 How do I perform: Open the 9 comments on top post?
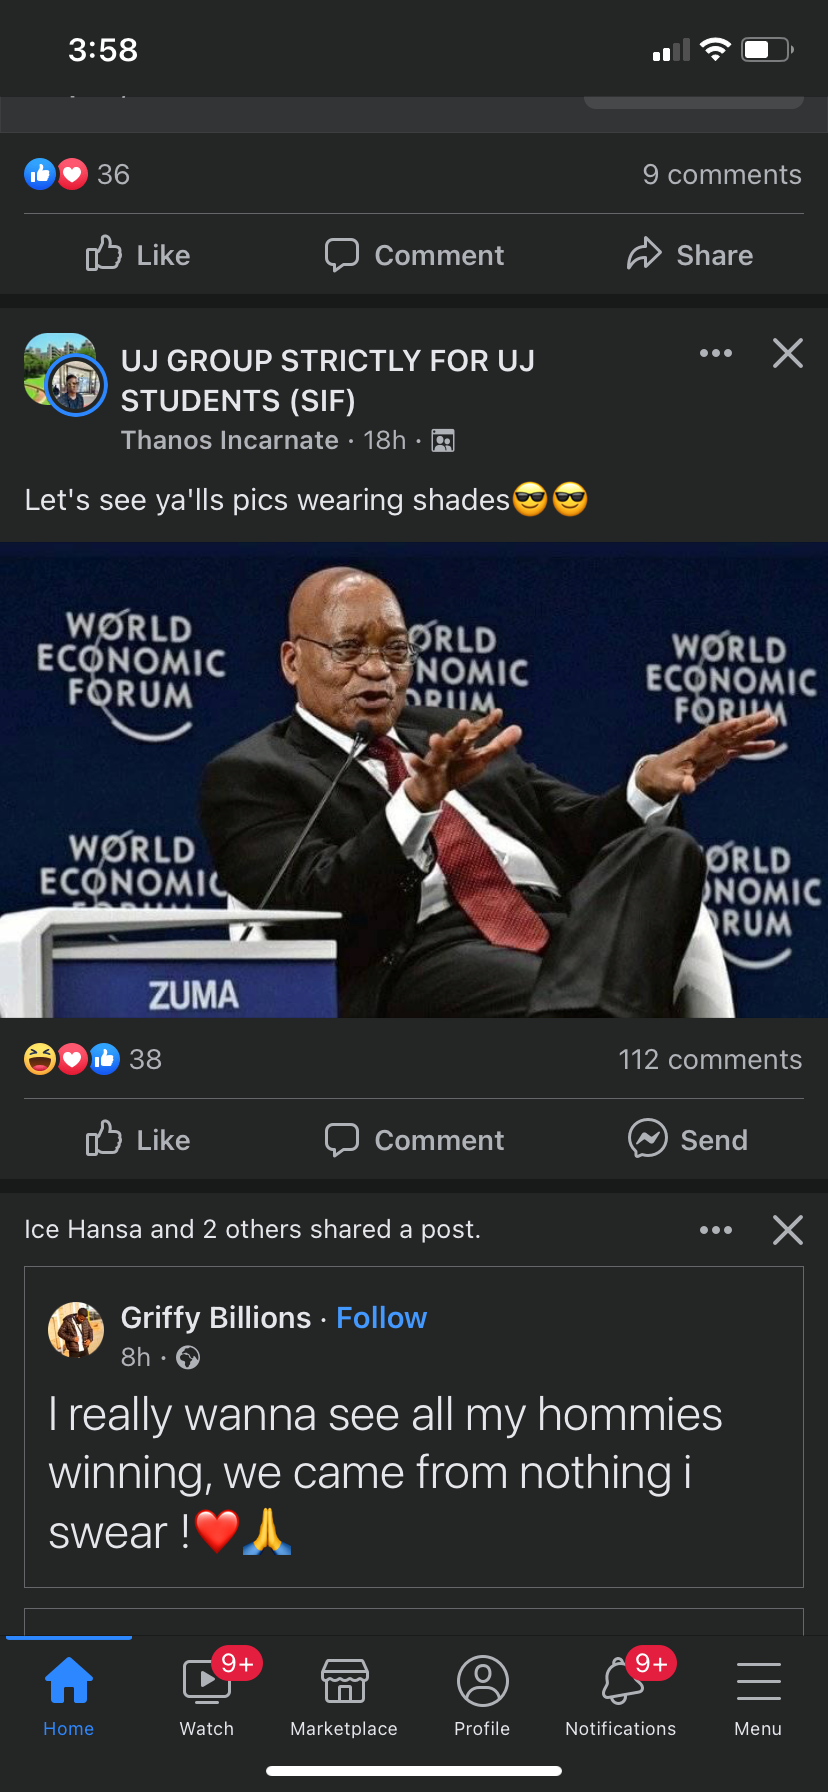[x=722, y=174]
